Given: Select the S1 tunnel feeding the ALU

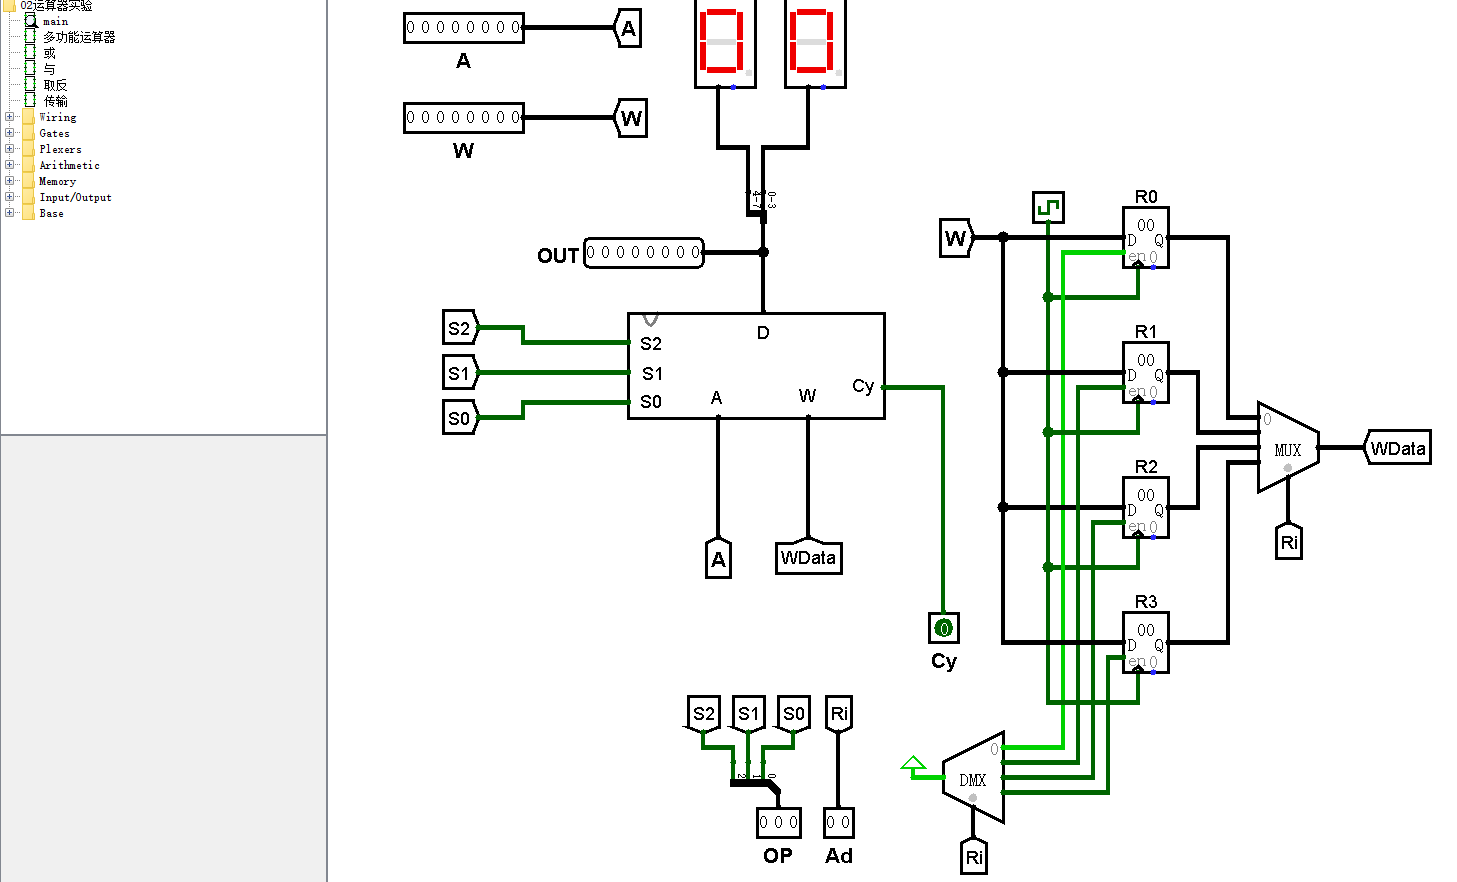Looking at the screenshot, I should coord(461,373).
